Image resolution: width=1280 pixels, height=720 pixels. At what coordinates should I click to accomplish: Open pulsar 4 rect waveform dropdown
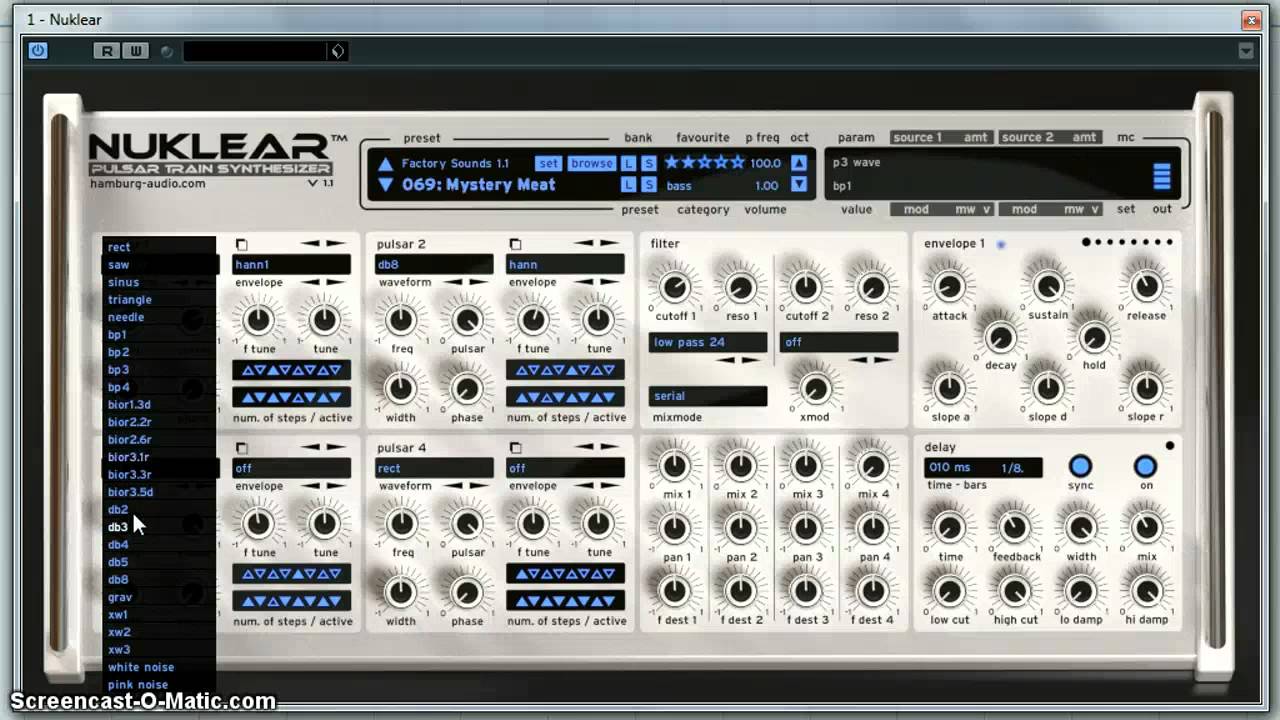tap(434, 468)
